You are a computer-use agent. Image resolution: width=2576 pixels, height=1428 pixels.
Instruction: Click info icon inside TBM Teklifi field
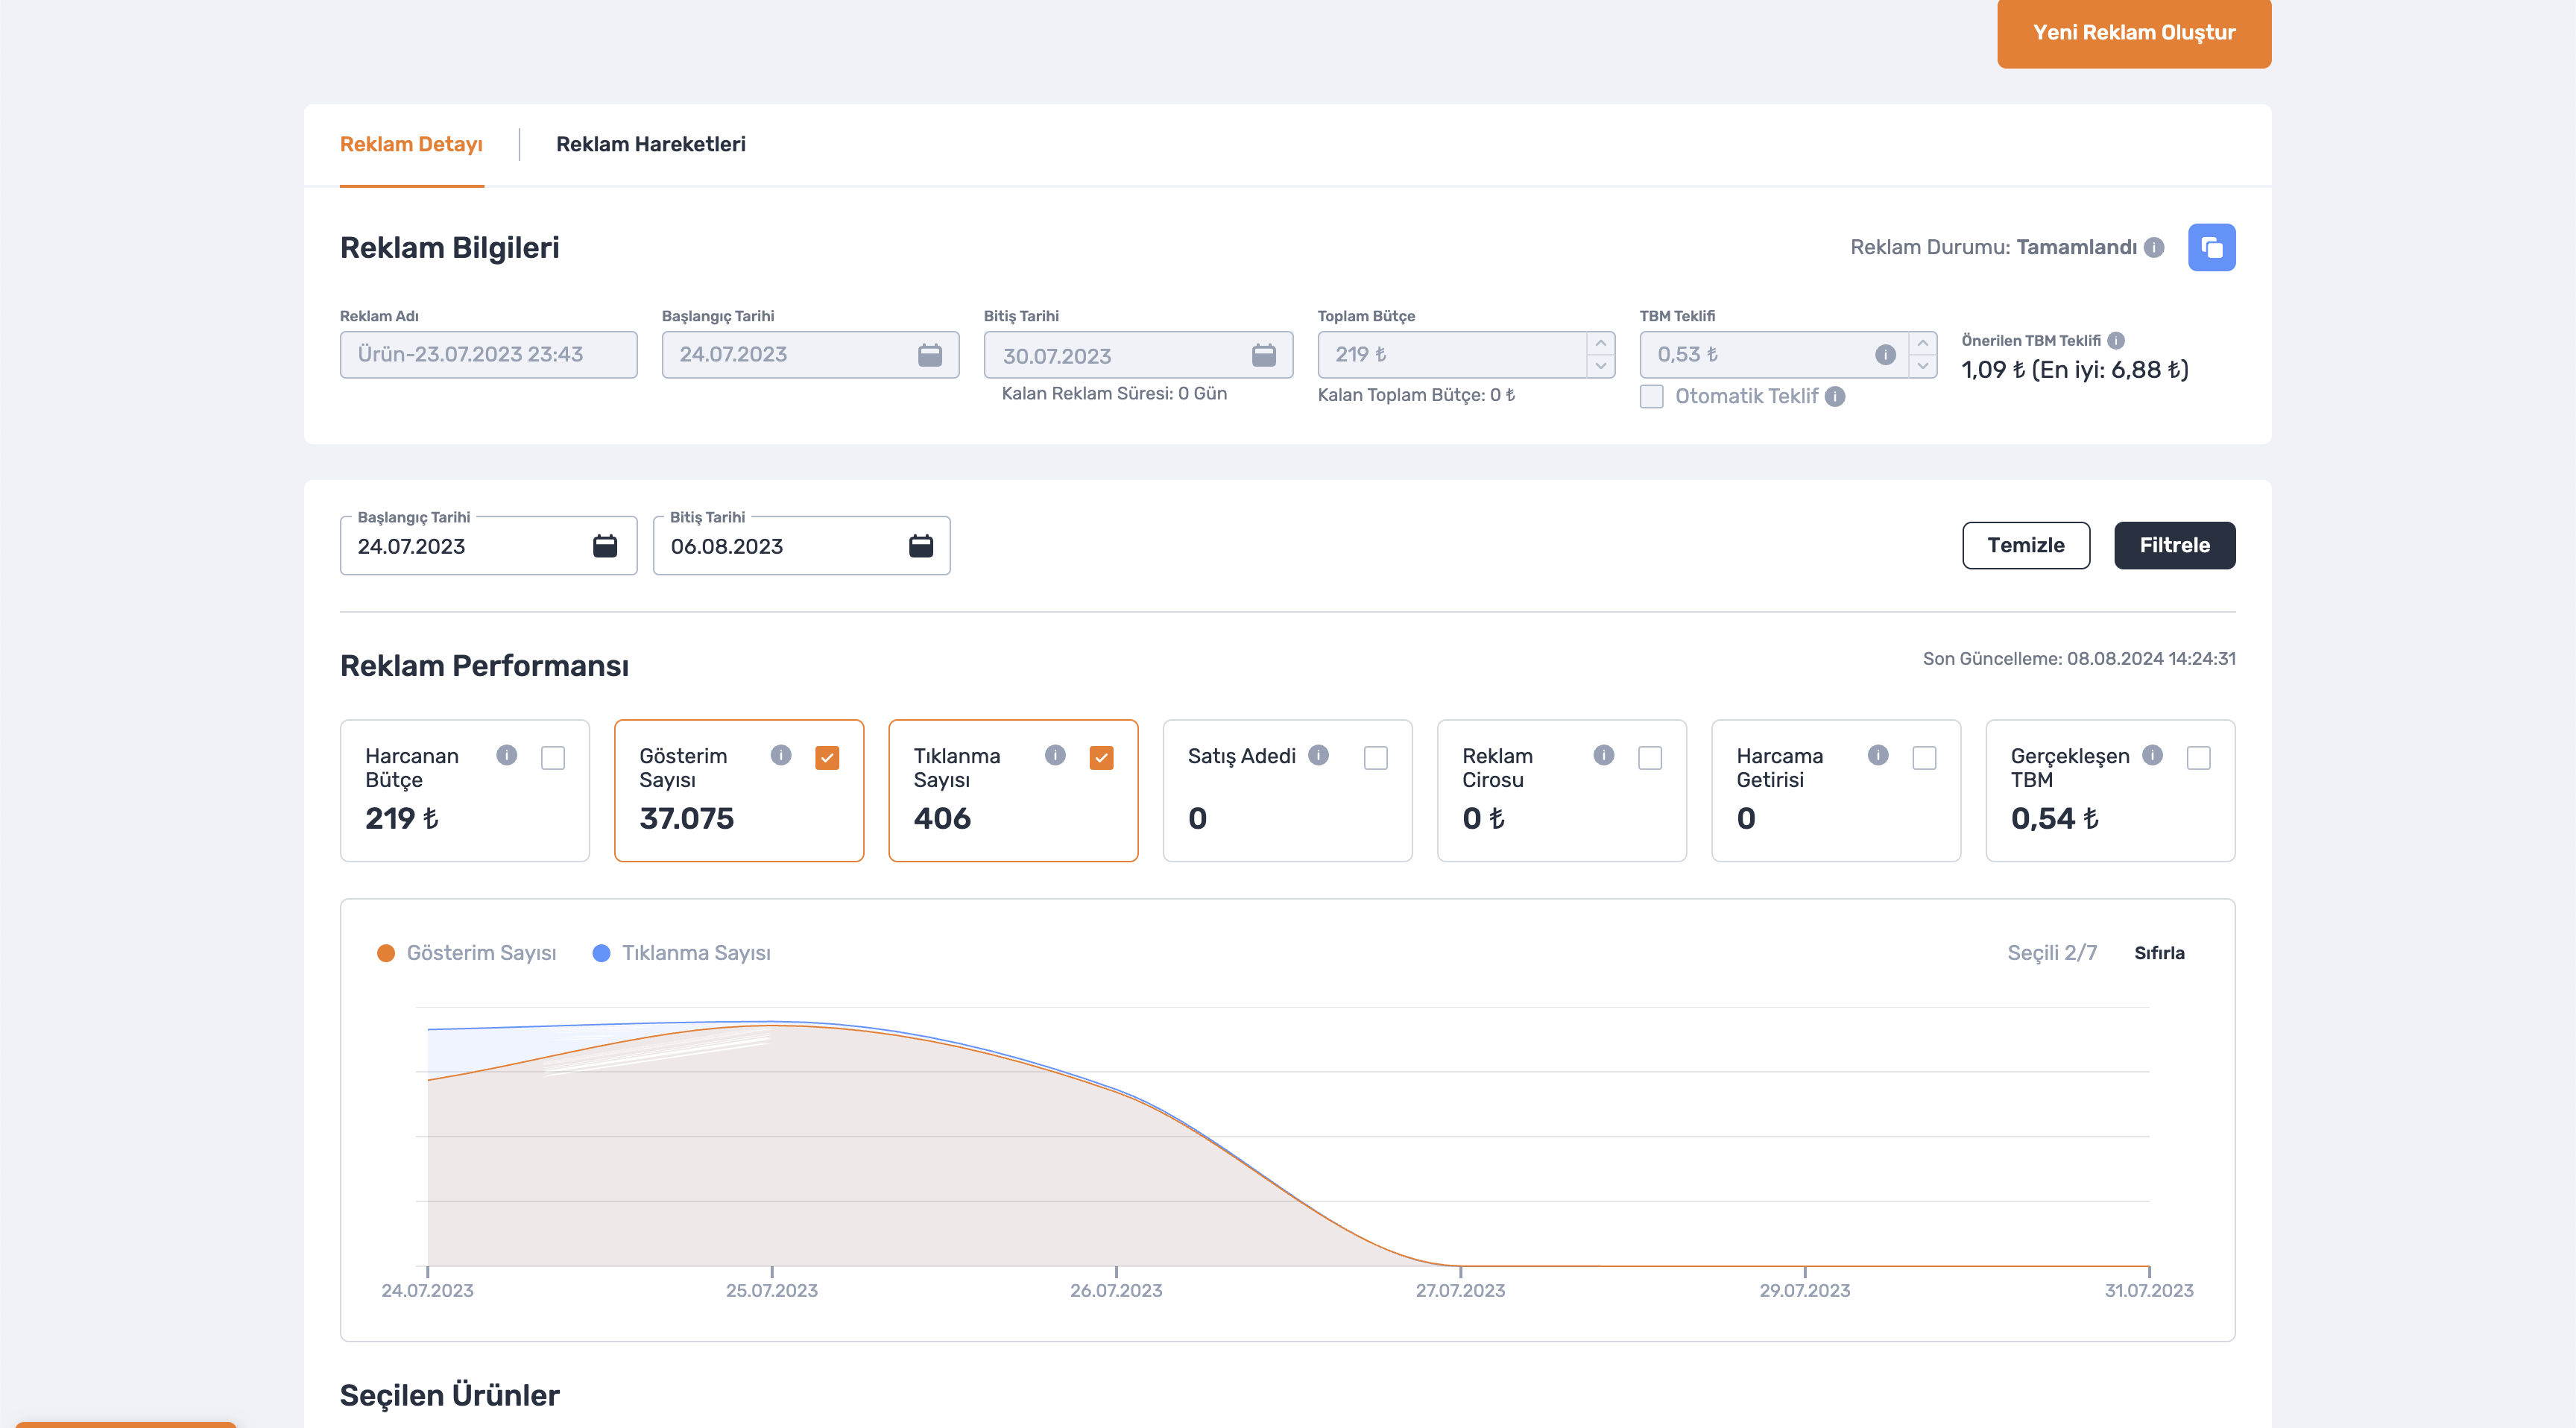(1885, 355)
